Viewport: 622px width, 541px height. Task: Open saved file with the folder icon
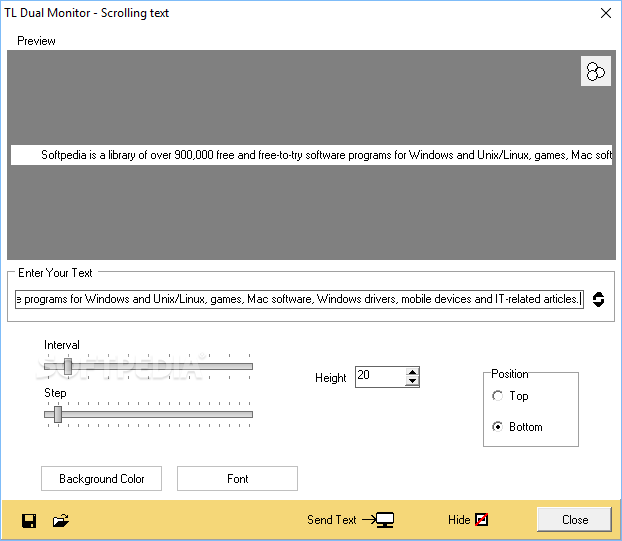[x=61, y=520]
